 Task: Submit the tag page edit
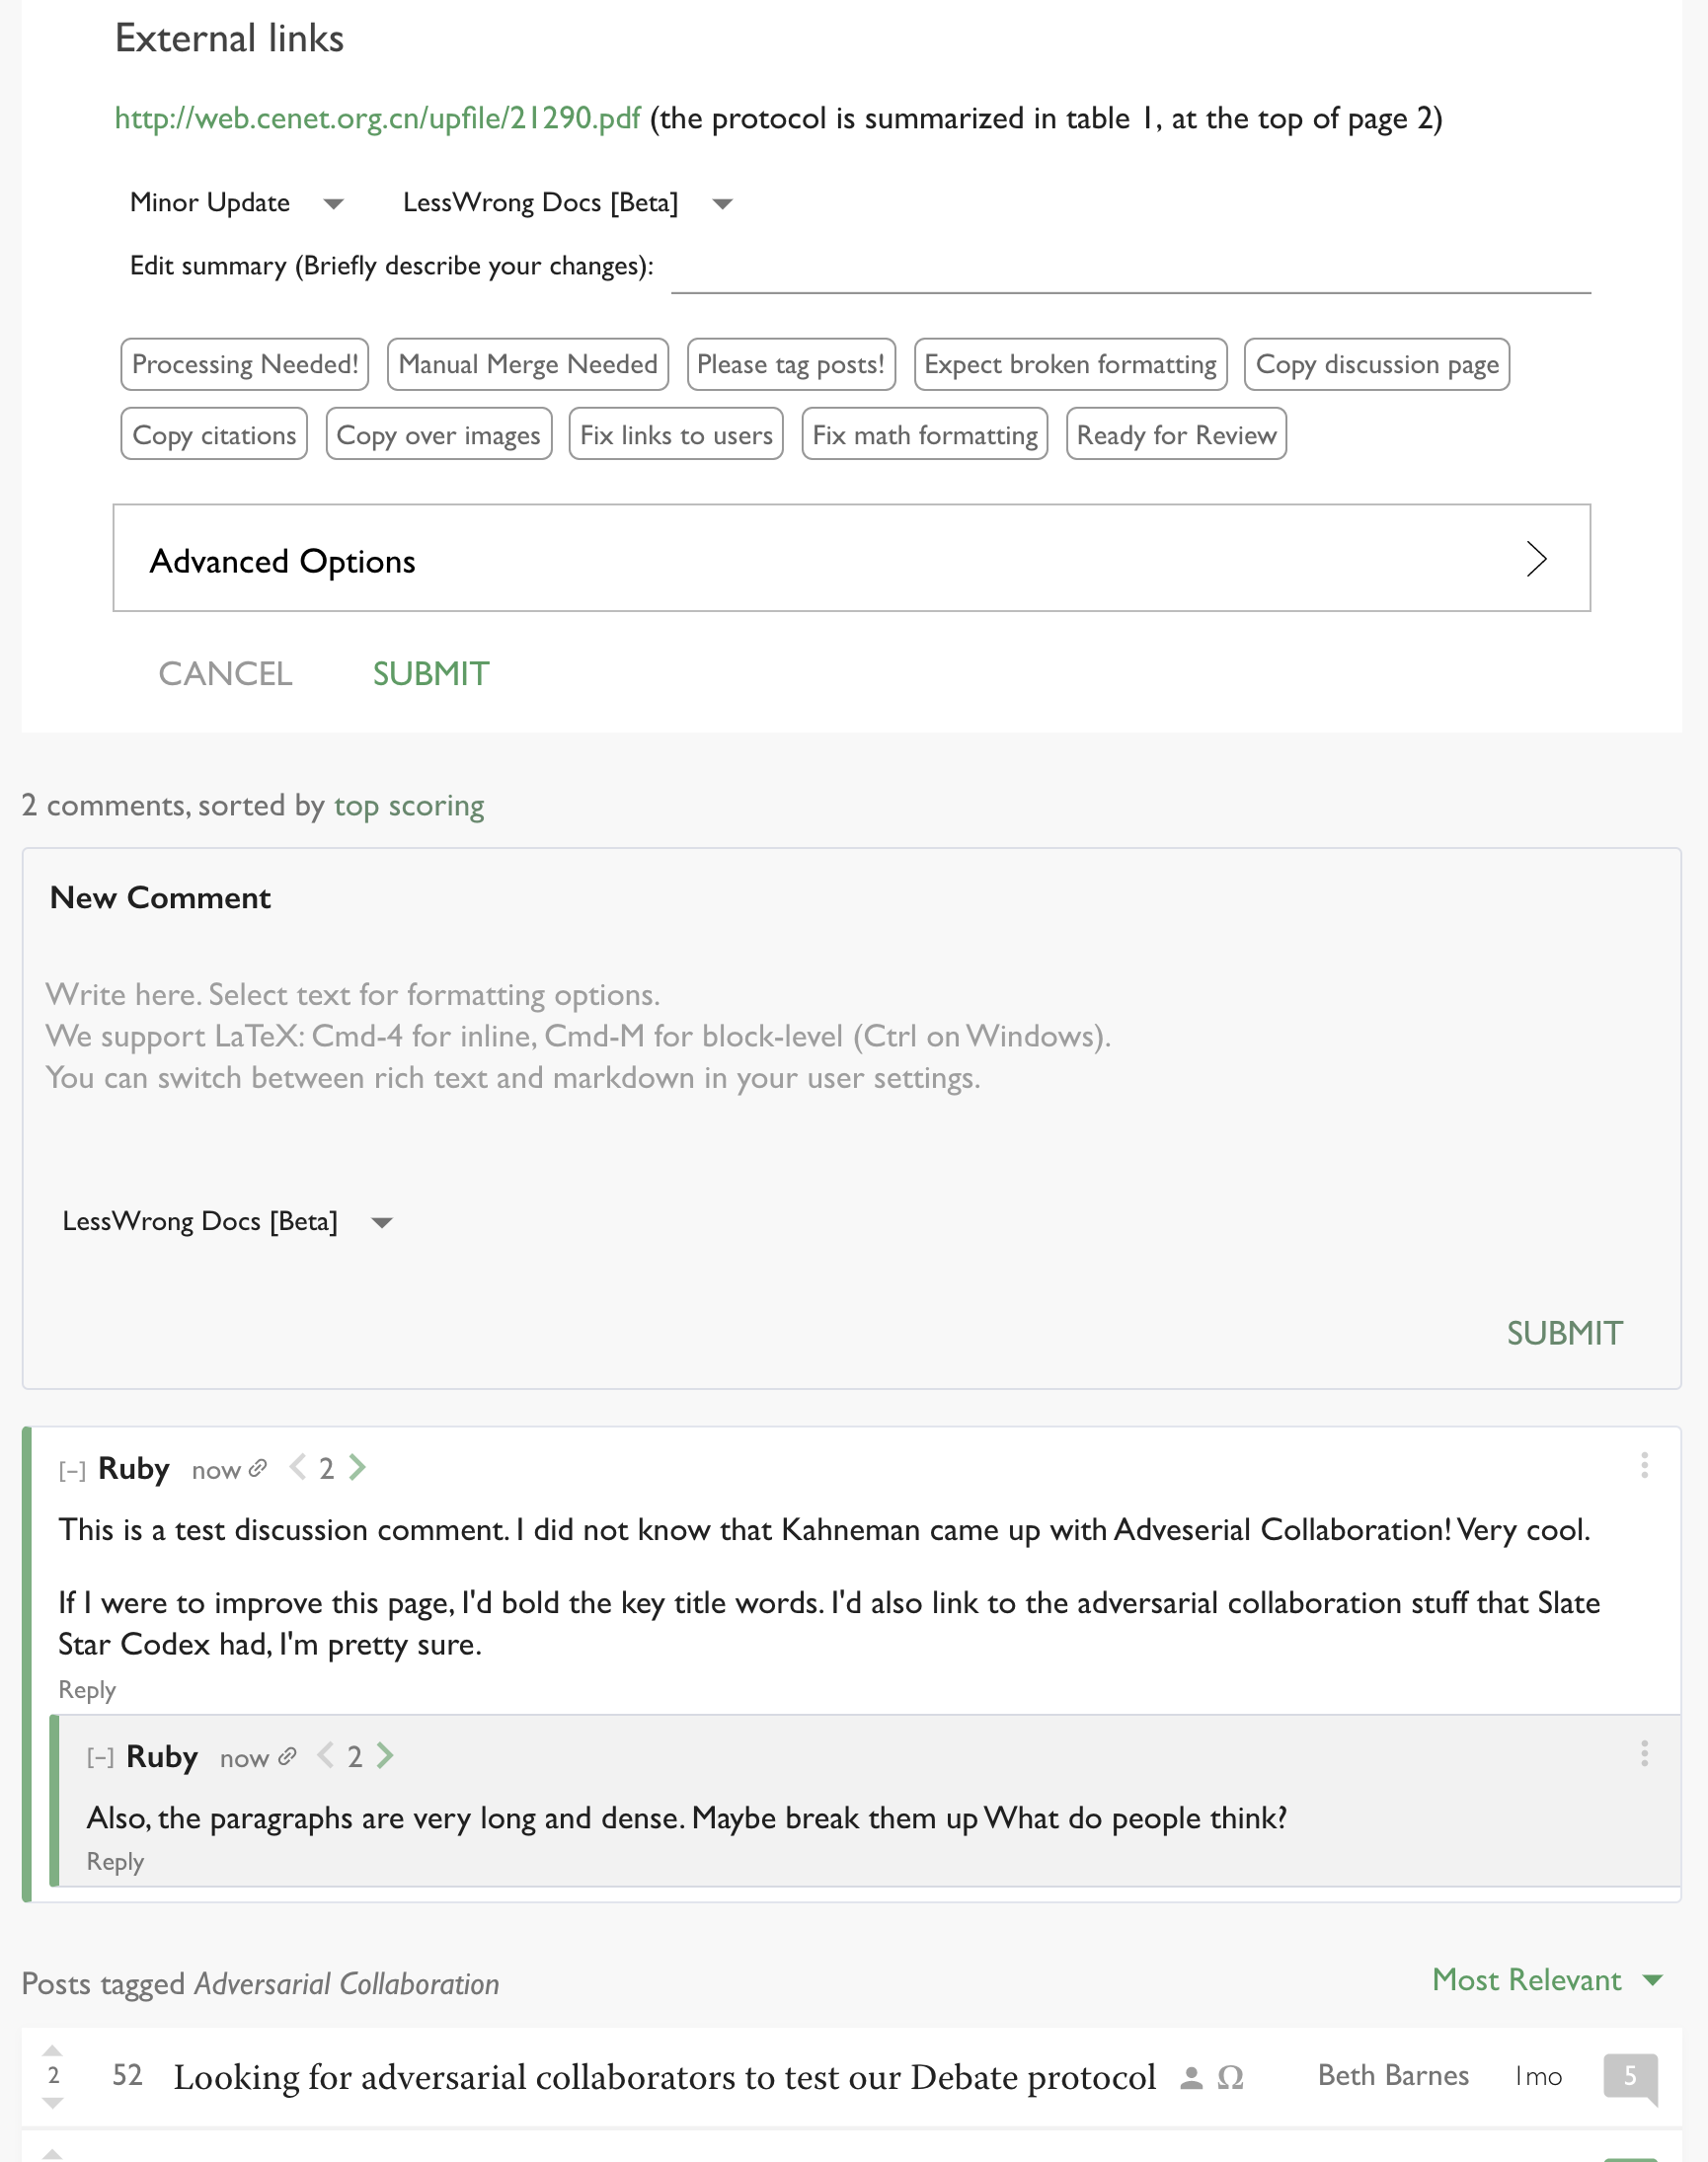pyautogui.click(x=431, y=674)
